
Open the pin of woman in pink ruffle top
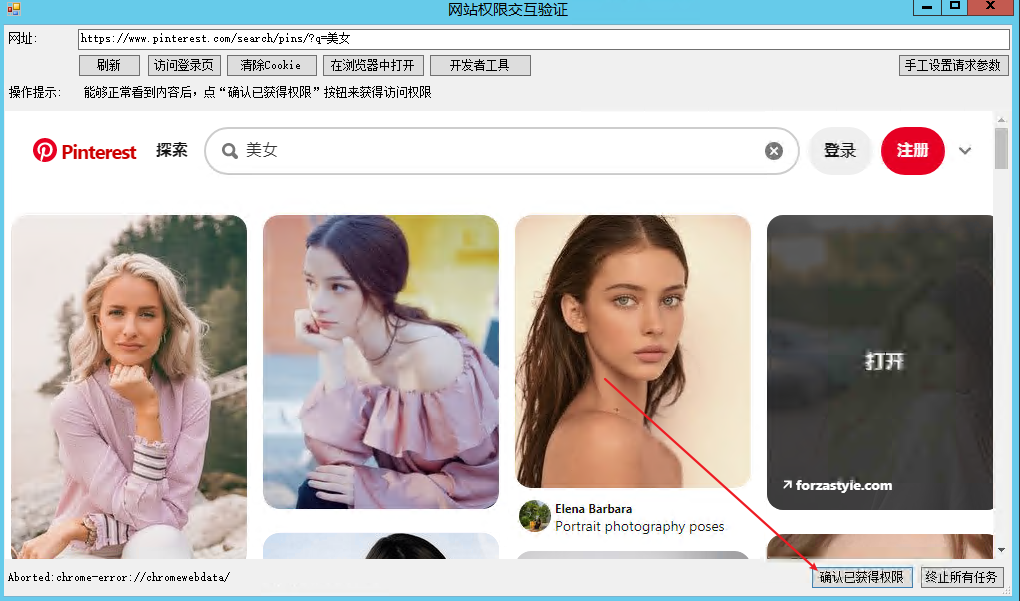(x=381, y=362)
